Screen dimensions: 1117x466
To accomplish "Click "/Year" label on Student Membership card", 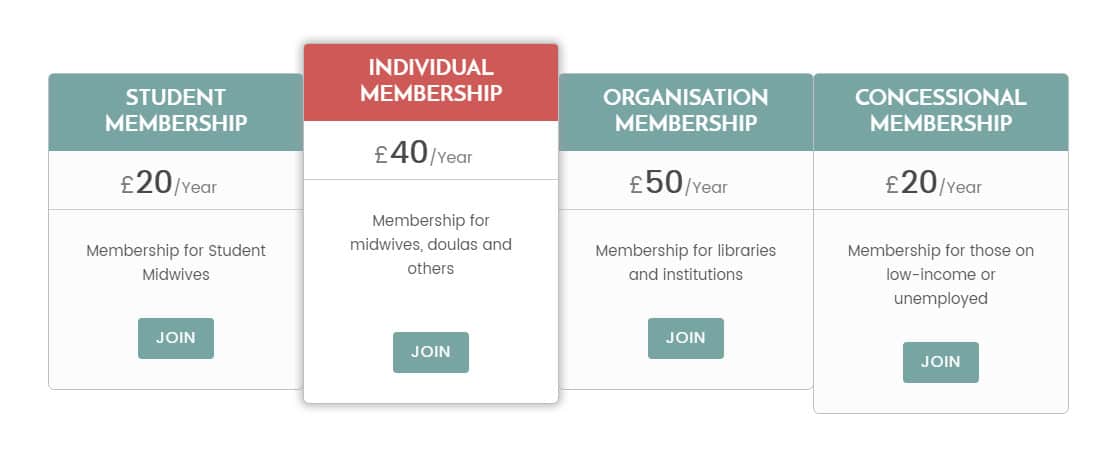I will click(195, 187).
